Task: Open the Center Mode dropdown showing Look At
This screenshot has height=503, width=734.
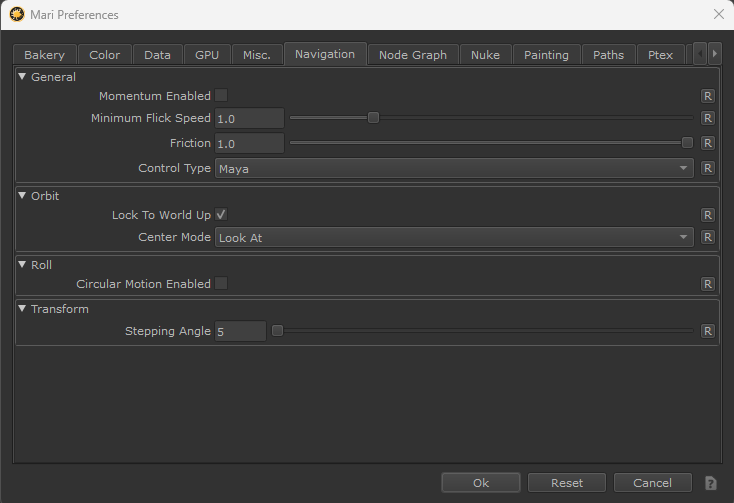Action: point(454,237)
